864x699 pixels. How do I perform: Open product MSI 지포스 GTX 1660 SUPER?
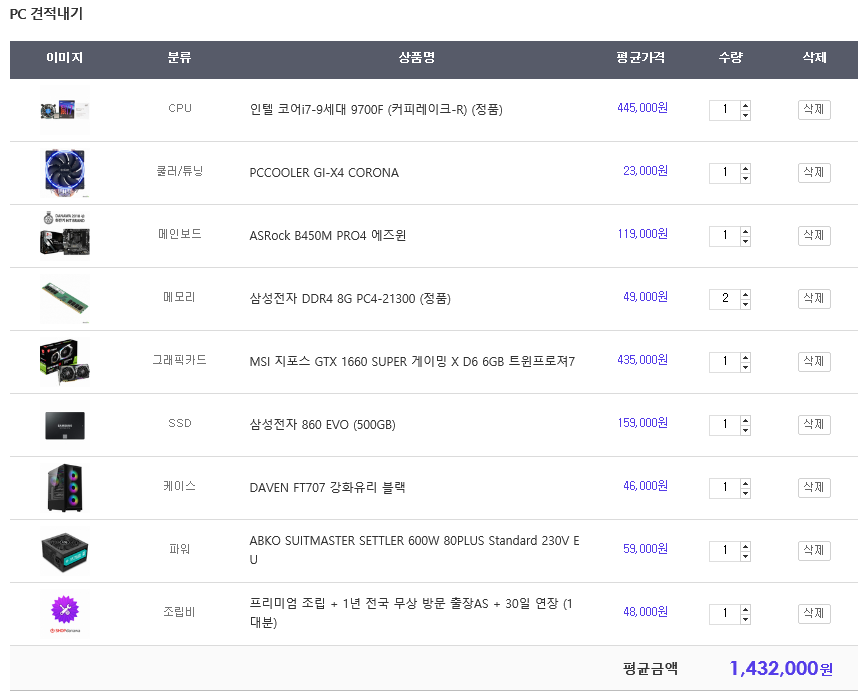coord(412,362)
